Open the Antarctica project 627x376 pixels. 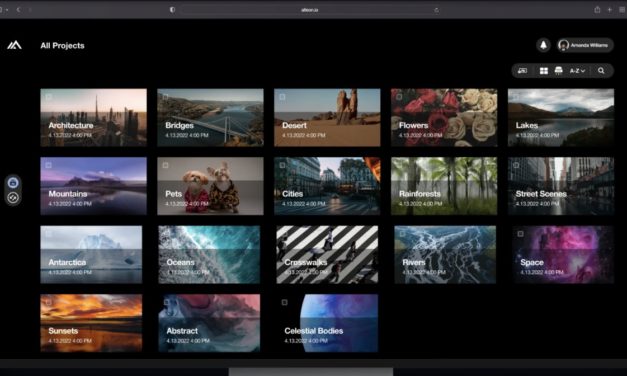click(91, 254)
